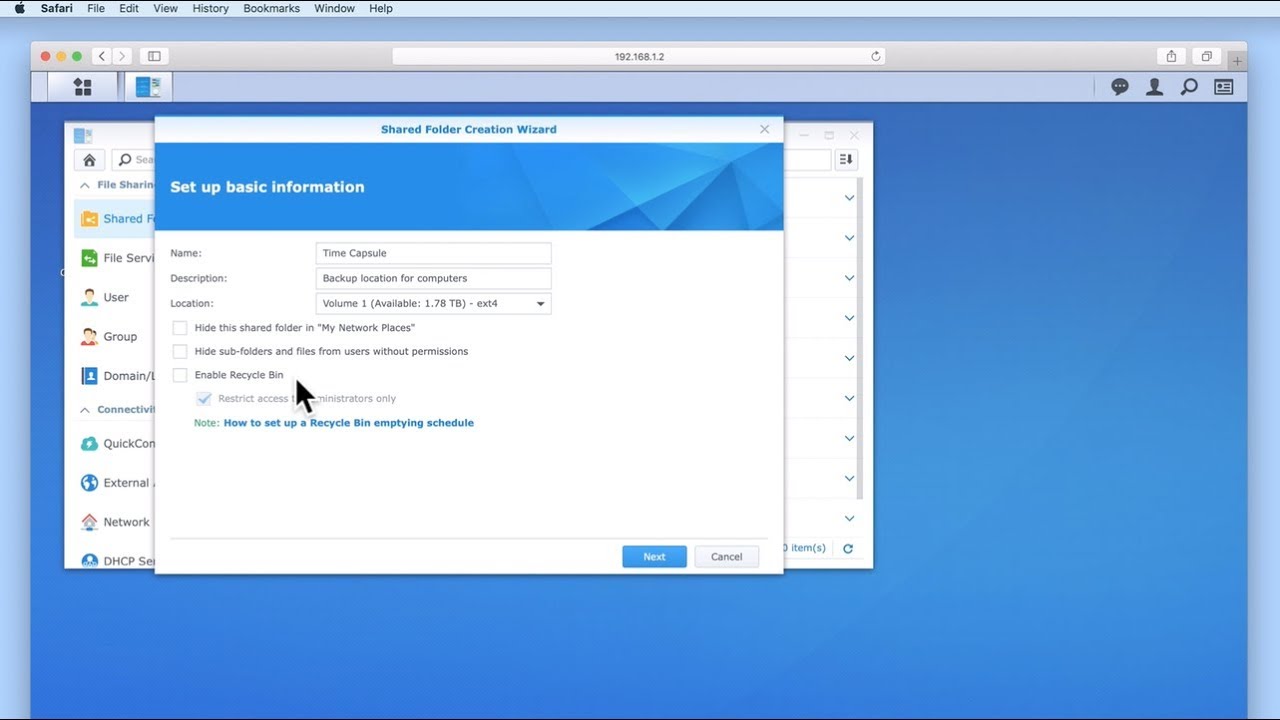Open the DSM user options icon

[x=1154, y=87]
